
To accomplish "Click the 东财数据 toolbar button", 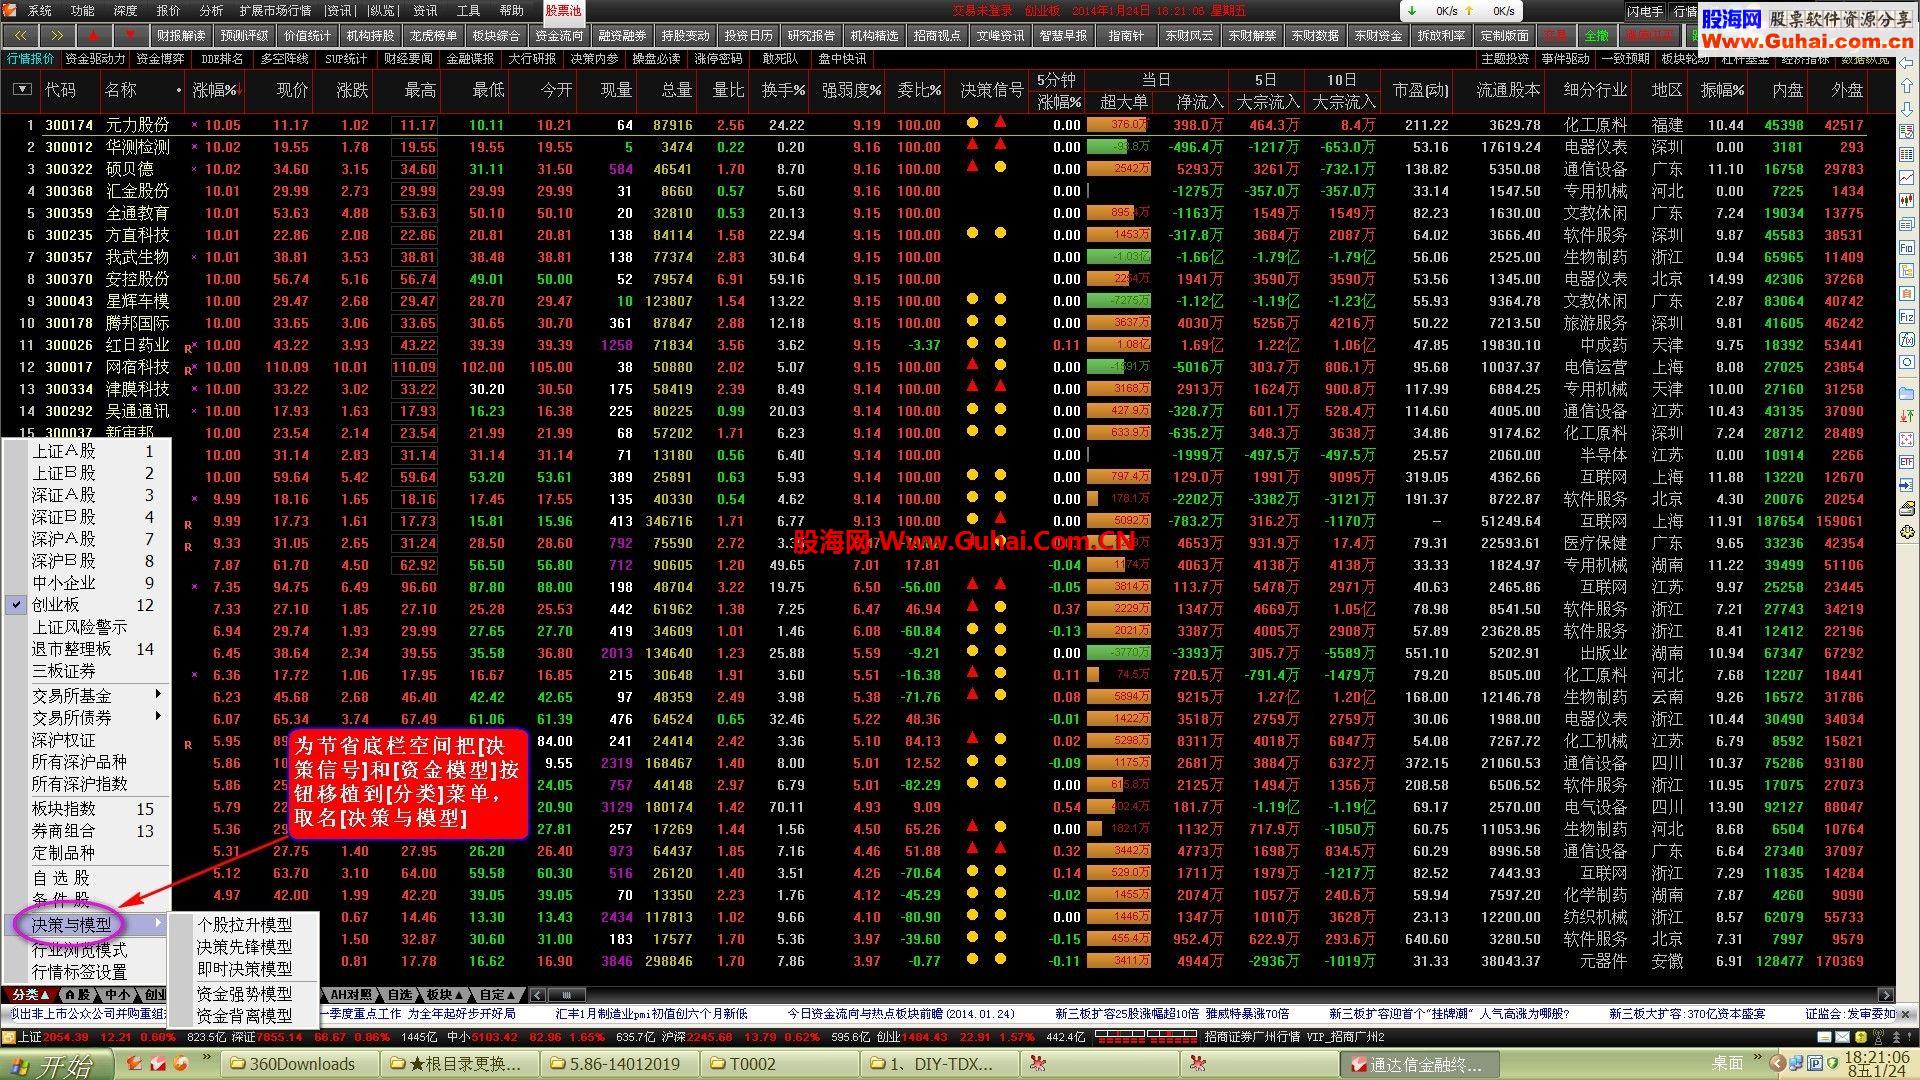I will click(x=1315, y=36).
